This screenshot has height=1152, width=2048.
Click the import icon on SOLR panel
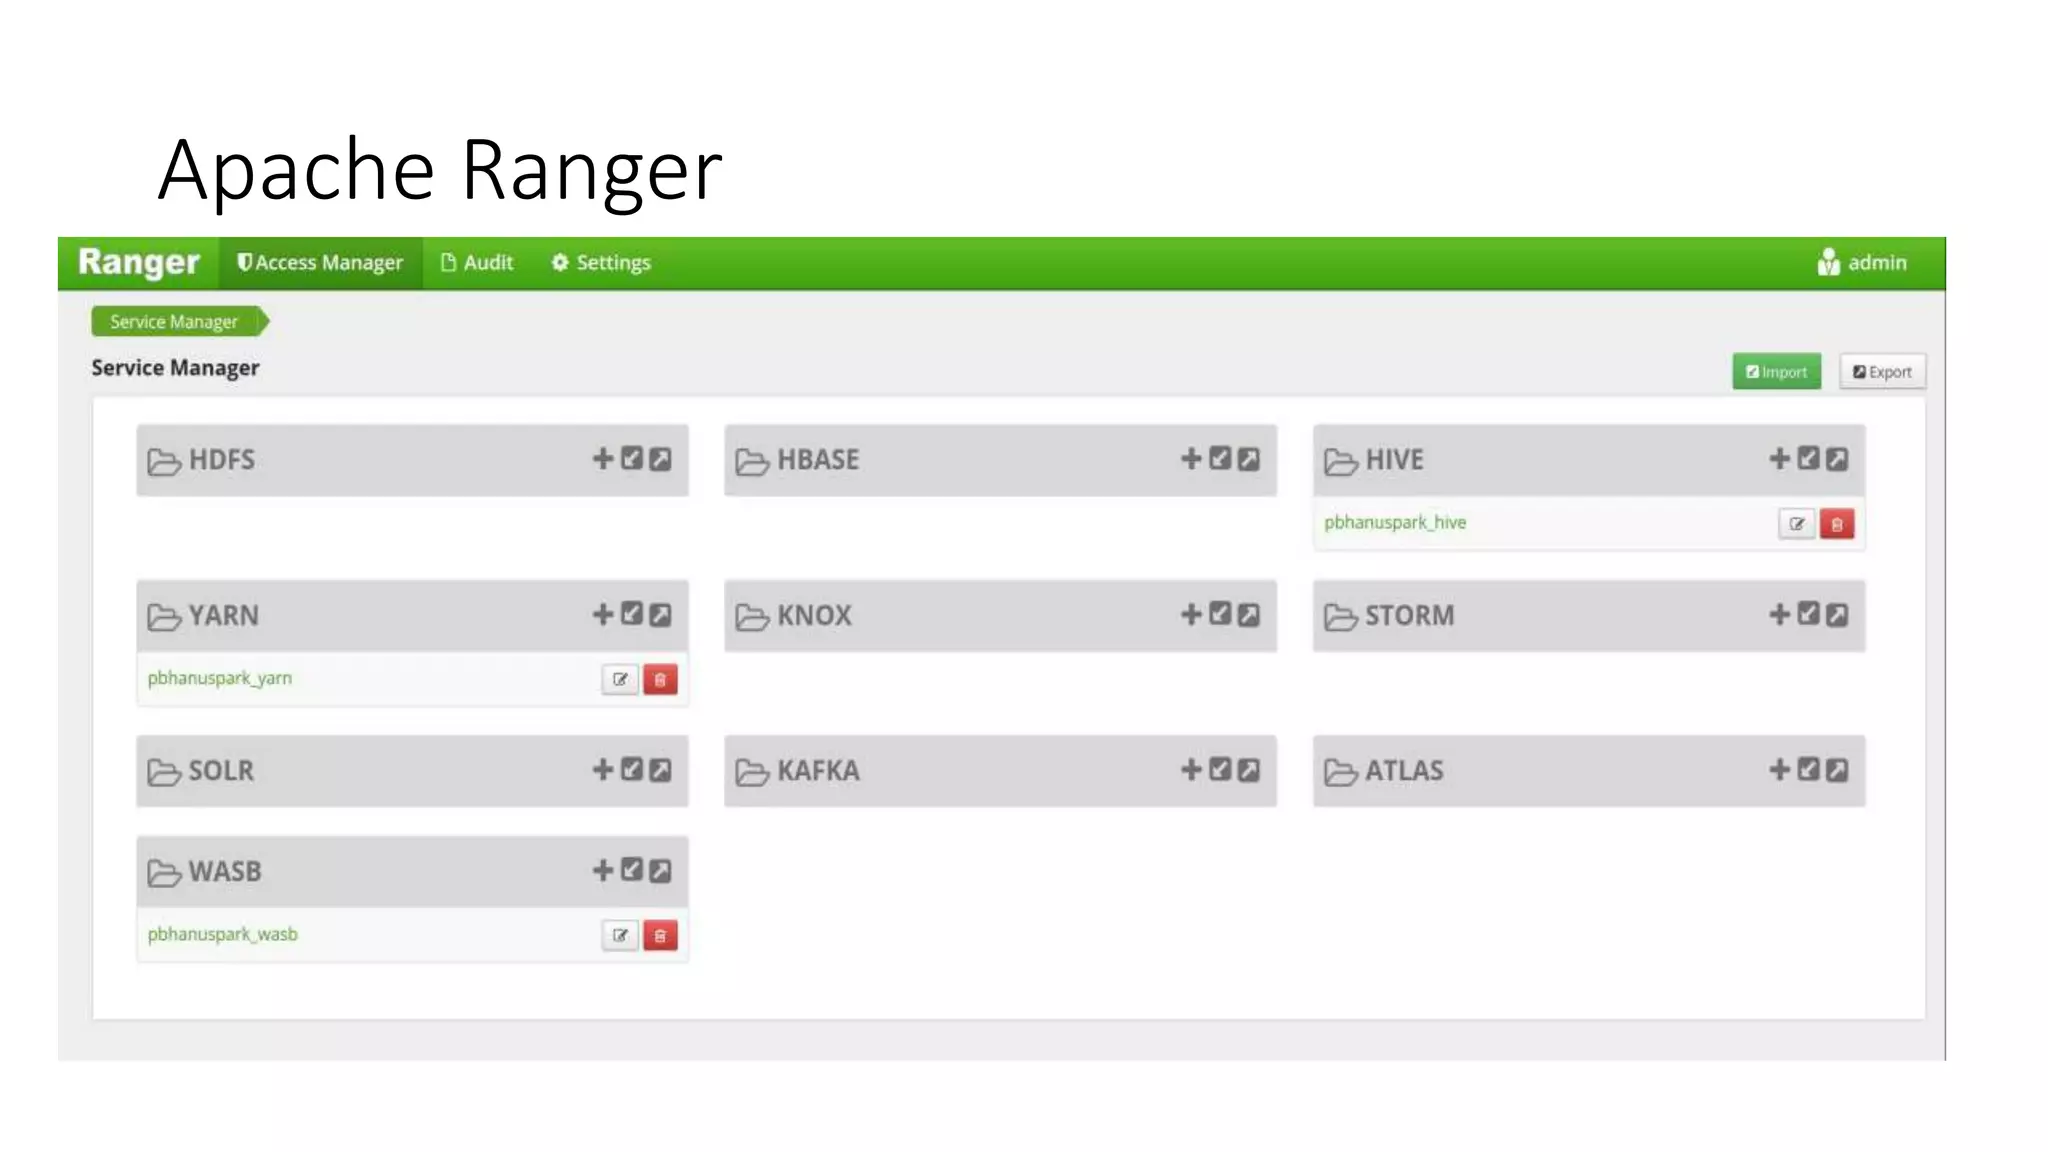click(x=631, y=770)
